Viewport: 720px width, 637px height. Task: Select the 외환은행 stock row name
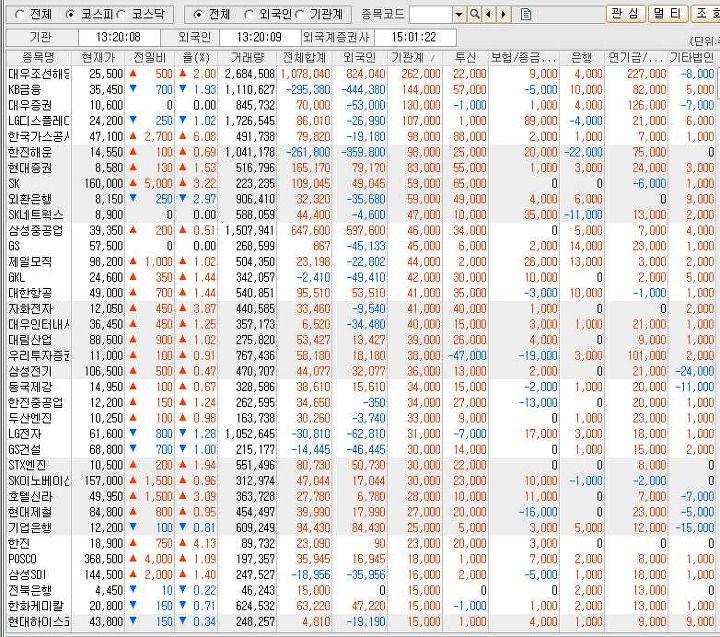[x=30, y=199]
